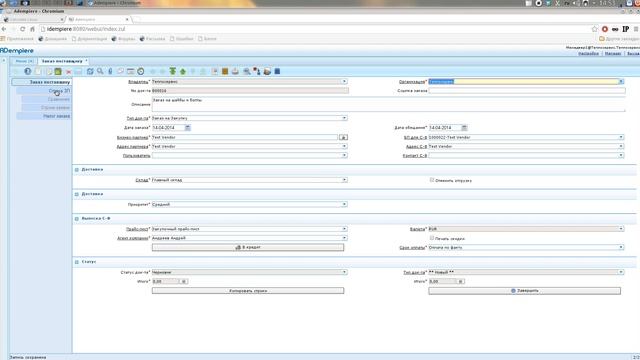
Task: Click the orange Archive toolbar icon
Action: click(x=225, y=71)
